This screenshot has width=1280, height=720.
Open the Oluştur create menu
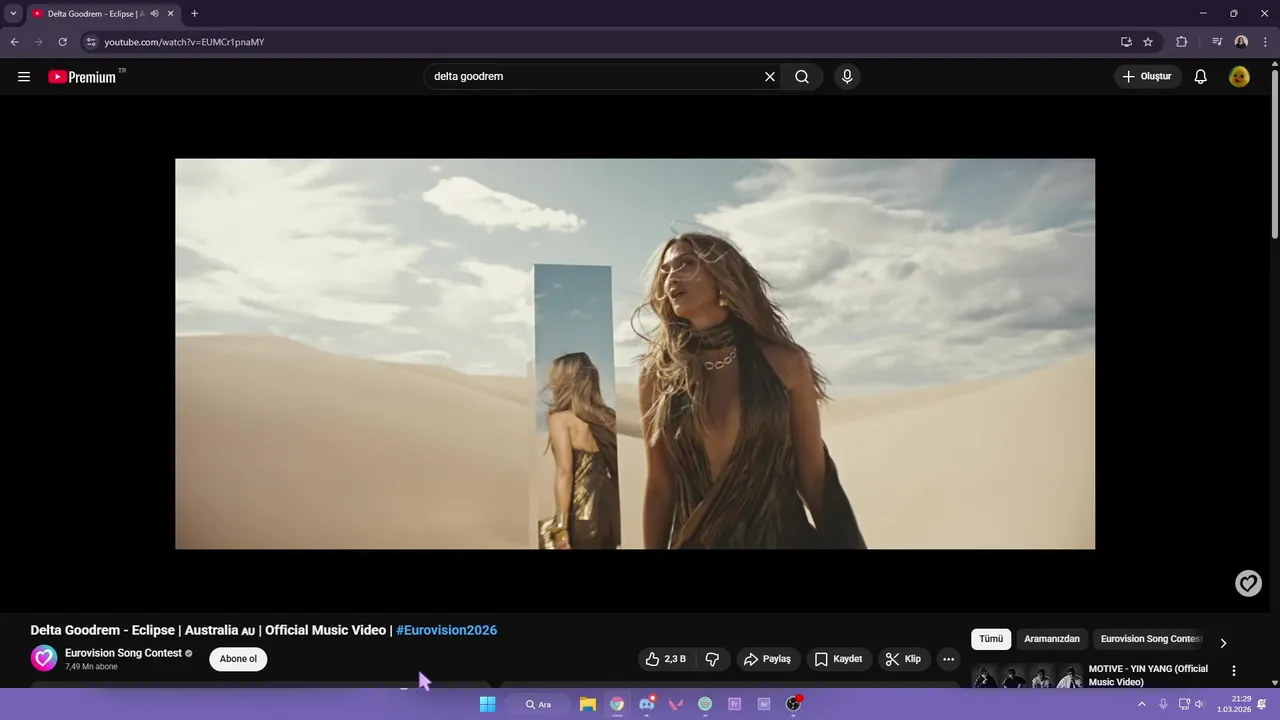coord(1147,77)
